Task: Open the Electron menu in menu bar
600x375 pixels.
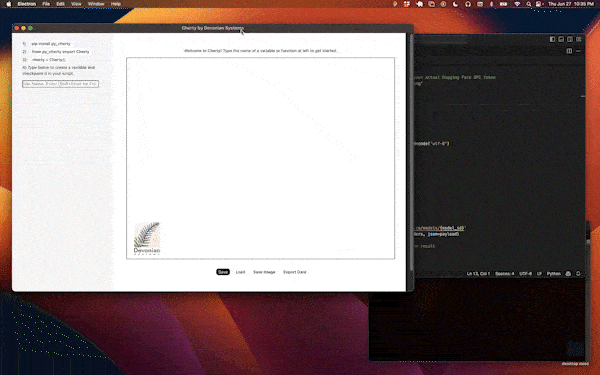Action: pos(26,4)
